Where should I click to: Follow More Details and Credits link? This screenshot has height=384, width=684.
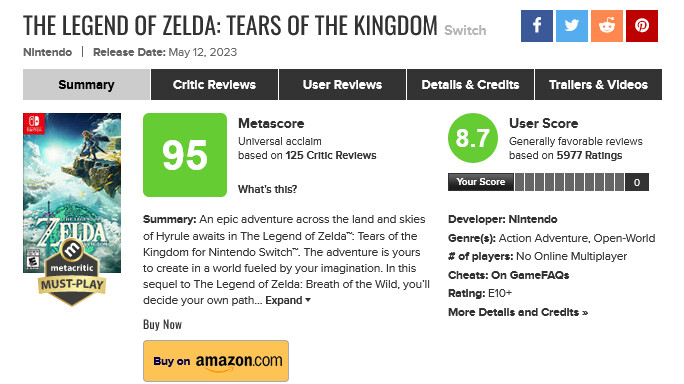518,312
